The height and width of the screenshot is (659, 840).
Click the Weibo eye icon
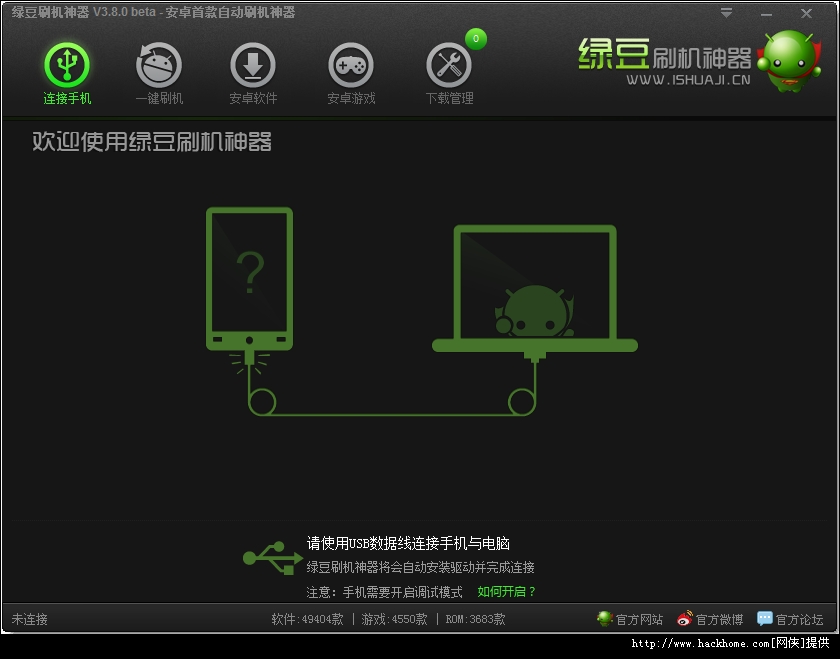click(684, 619)
